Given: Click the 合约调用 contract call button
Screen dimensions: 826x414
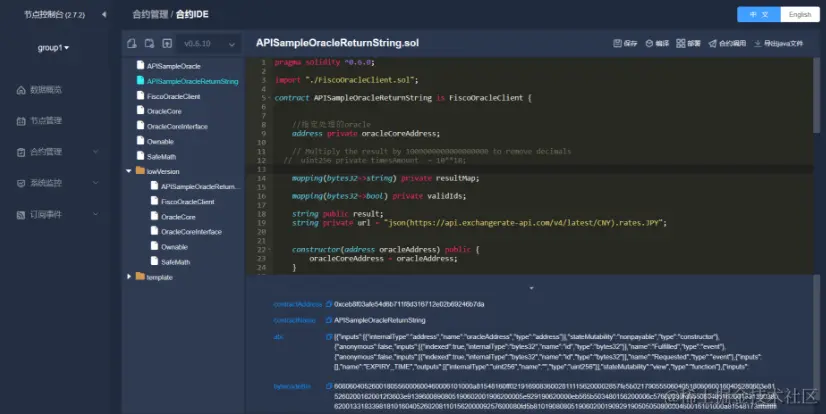Looking at the screenshot, I should [727, 43].
